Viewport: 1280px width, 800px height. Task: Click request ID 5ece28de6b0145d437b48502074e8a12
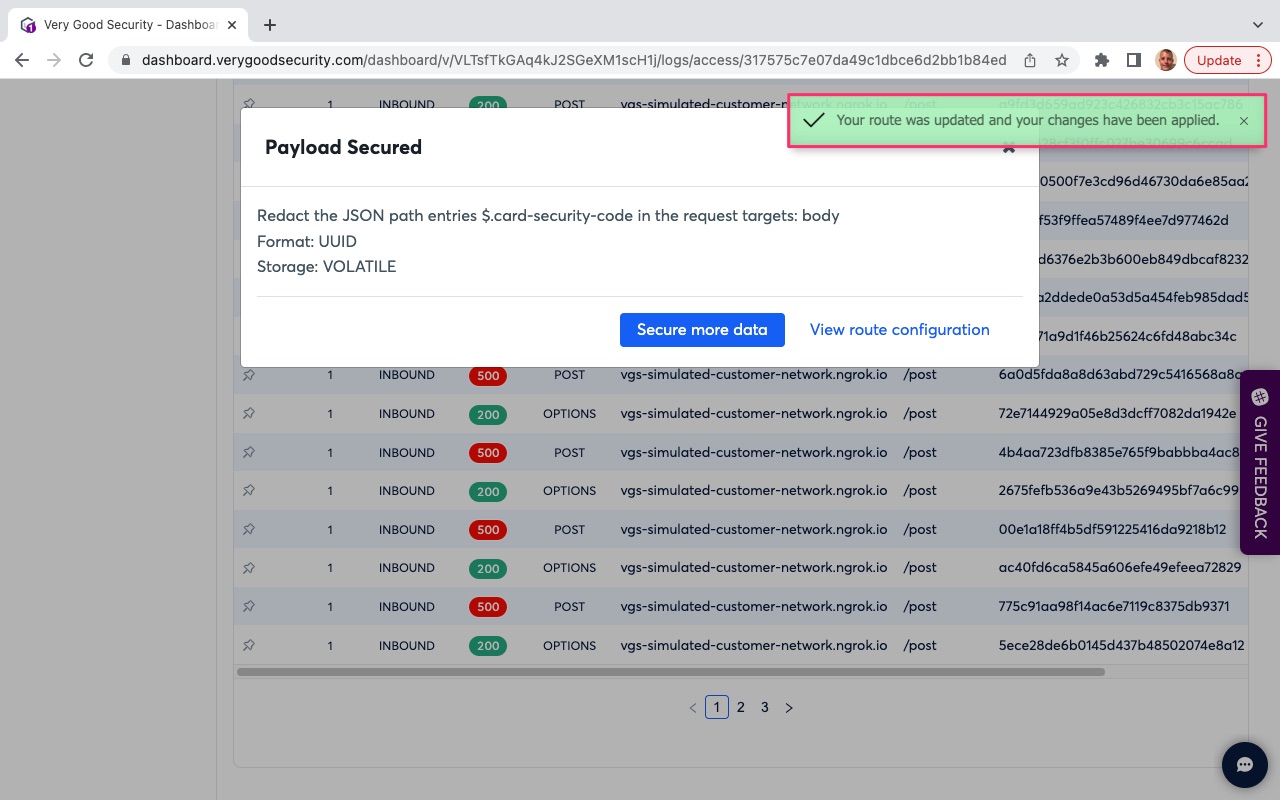point(1121,646)
